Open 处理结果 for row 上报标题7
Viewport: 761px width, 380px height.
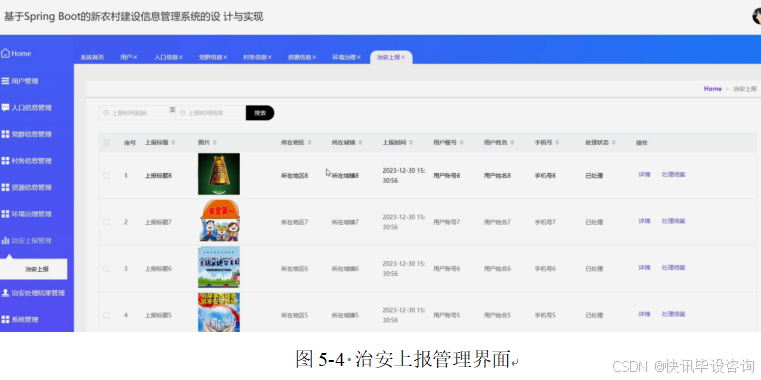674,221
